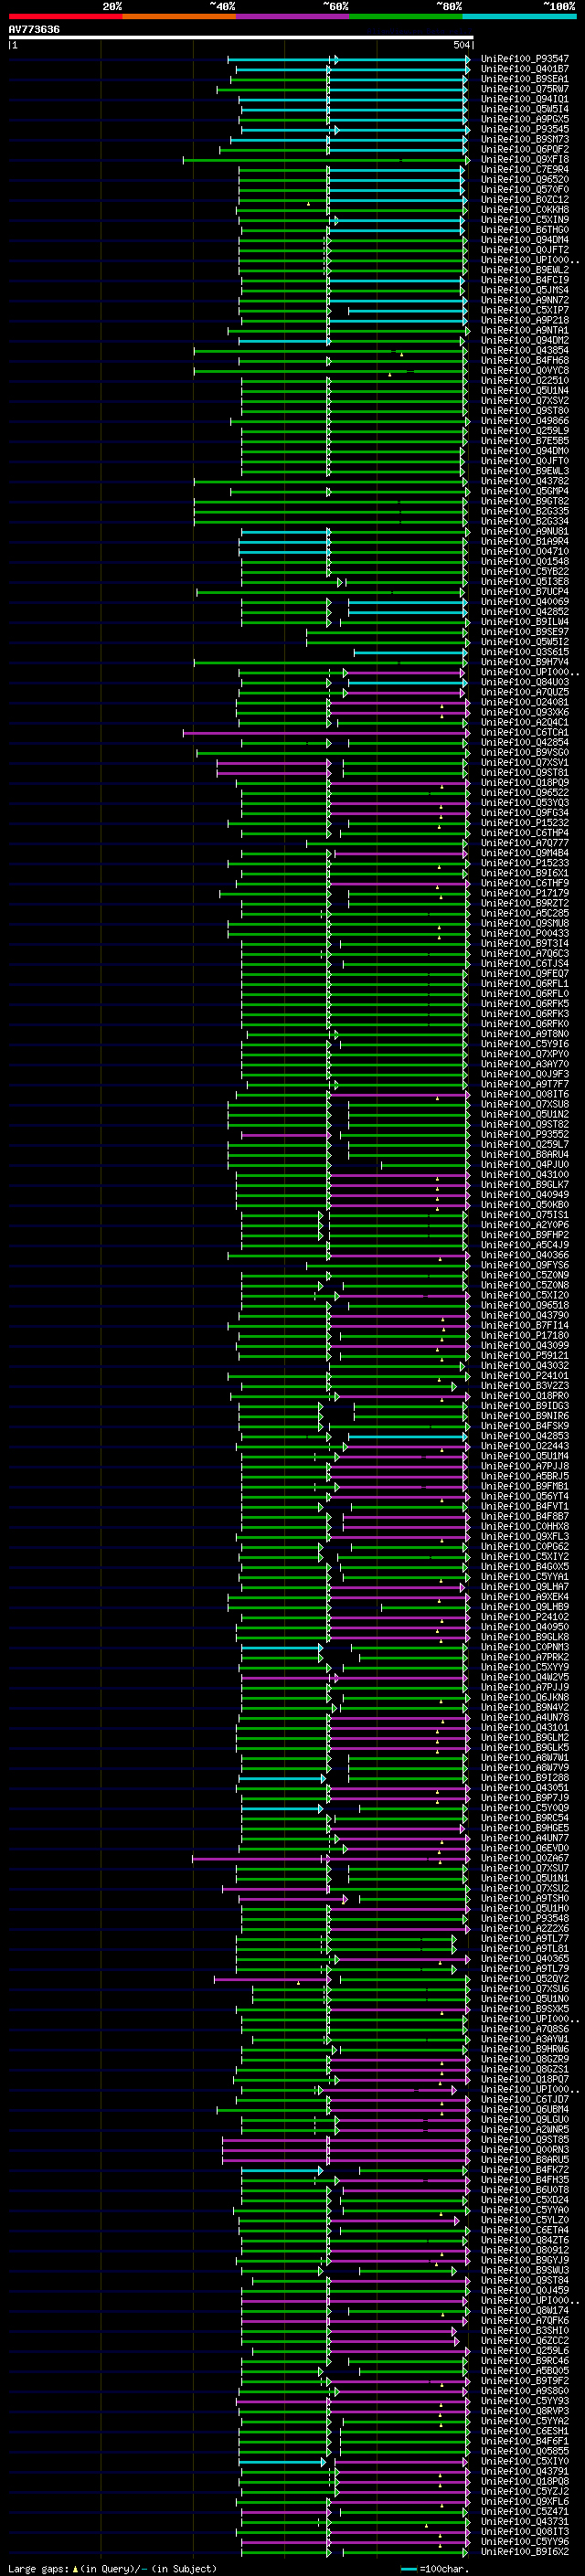This screenshot has height=2576, width=585.
Task: Open hit UniRef100_Q75RW7
Action: pyautogui.click(x=525, y=89)
